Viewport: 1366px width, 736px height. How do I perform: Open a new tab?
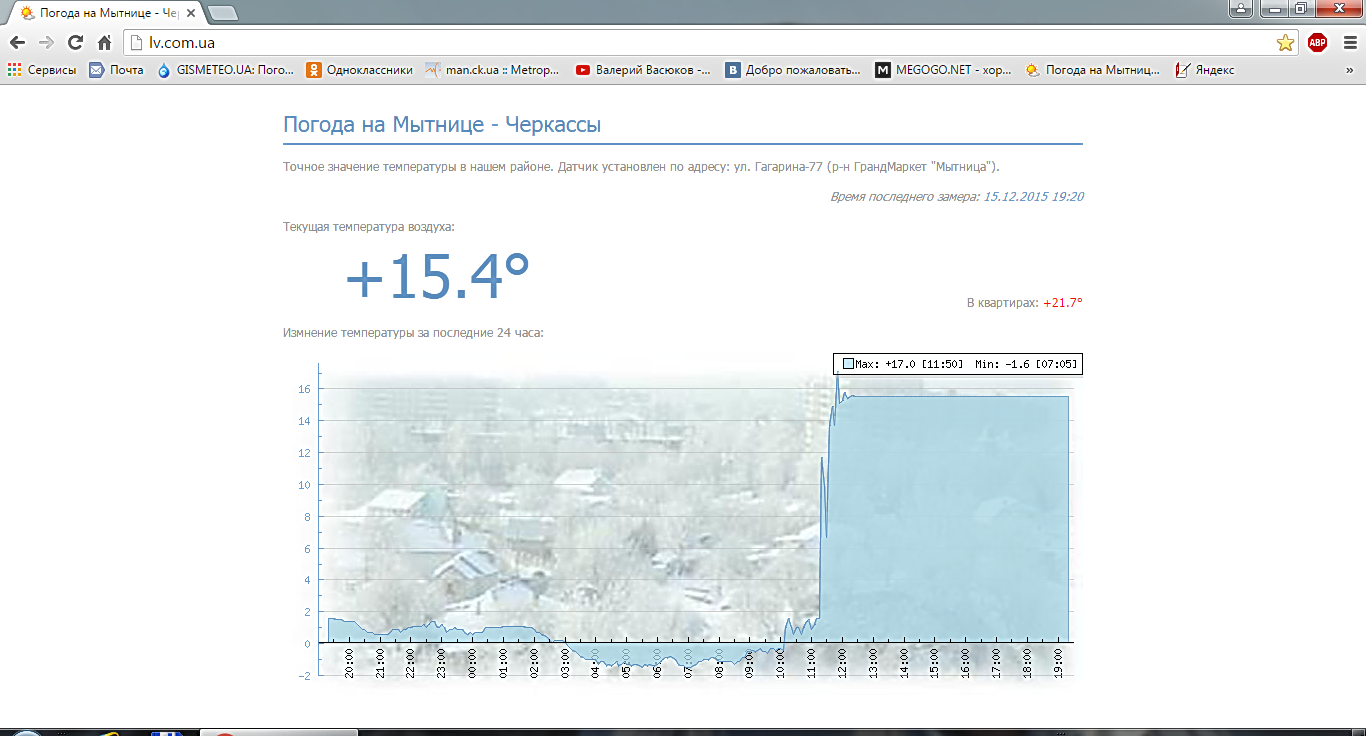[223, 13]
